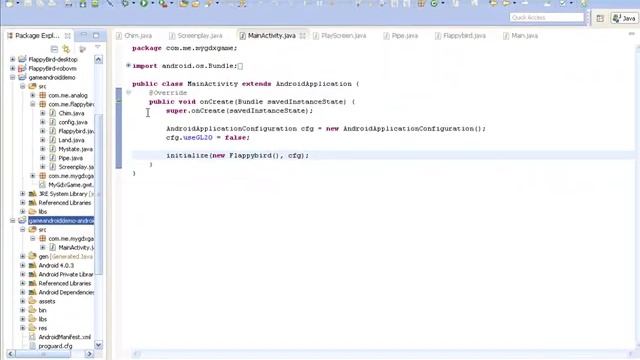Select Land.java in the package tree
This screenshot has height=360, width=640.
[x=71, y=140]
